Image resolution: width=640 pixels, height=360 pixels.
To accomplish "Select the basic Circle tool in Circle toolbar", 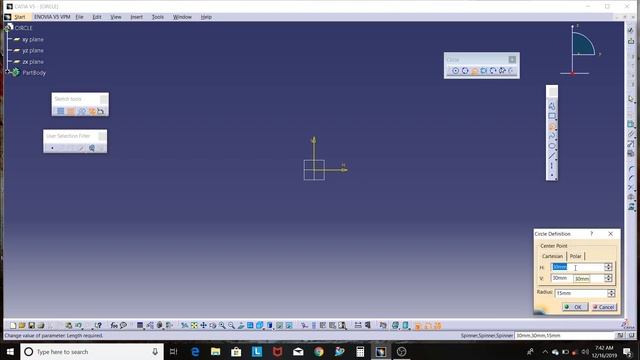I will [x=456, y=71].
